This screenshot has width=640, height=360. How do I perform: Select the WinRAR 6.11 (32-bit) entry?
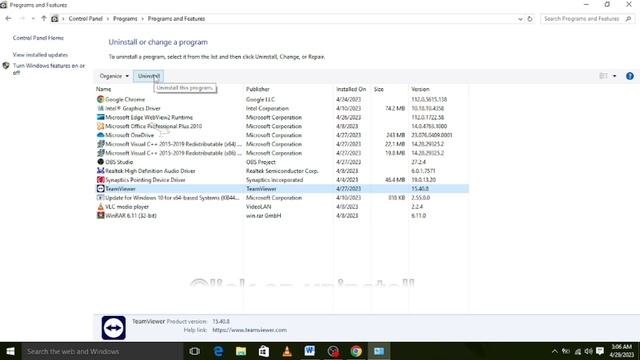pos(131,216)
